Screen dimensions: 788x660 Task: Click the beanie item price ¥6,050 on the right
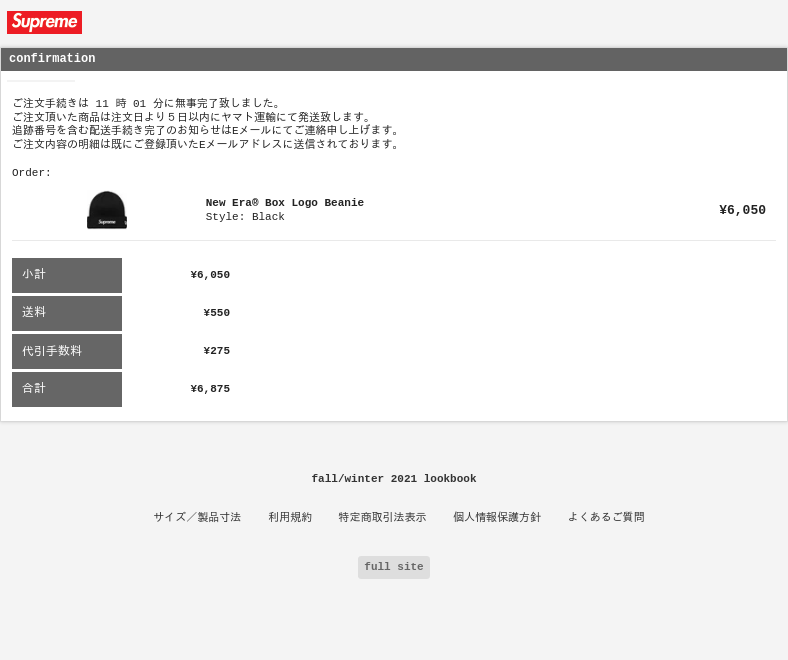coord(742,210)
